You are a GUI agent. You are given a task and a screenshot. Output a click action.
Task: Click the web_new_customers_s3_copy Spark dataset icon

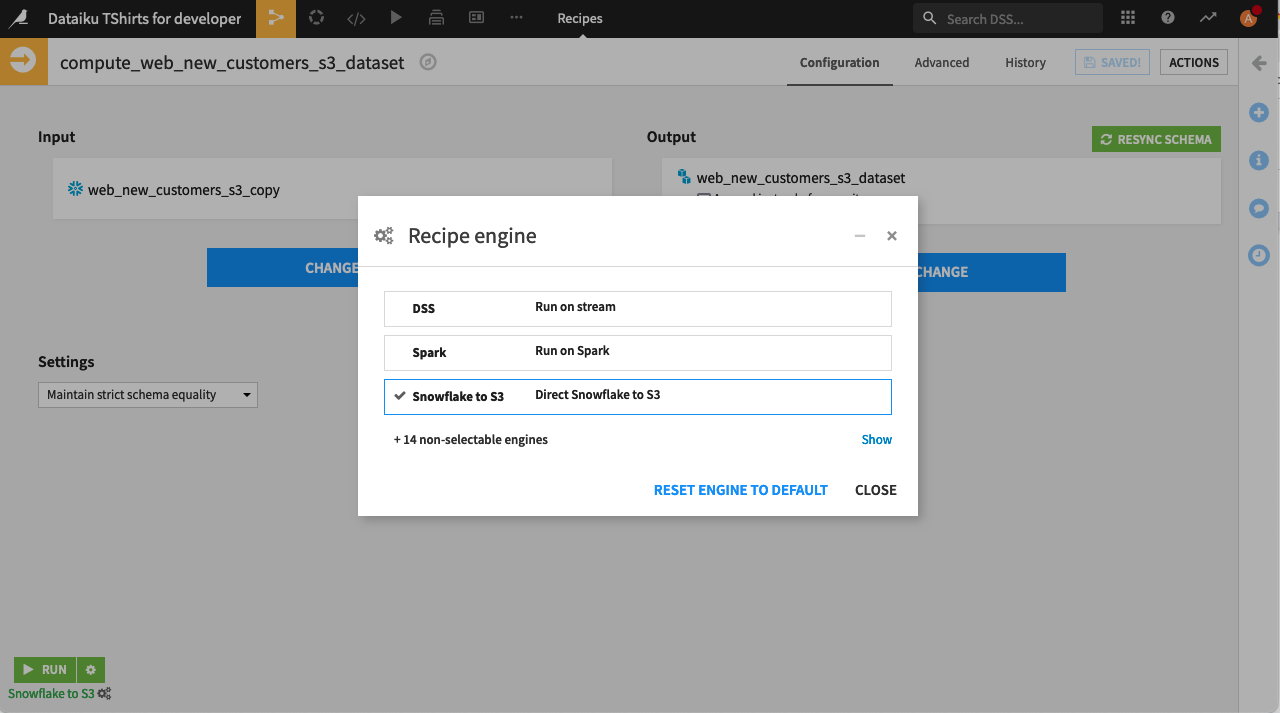tap(74, 189)
